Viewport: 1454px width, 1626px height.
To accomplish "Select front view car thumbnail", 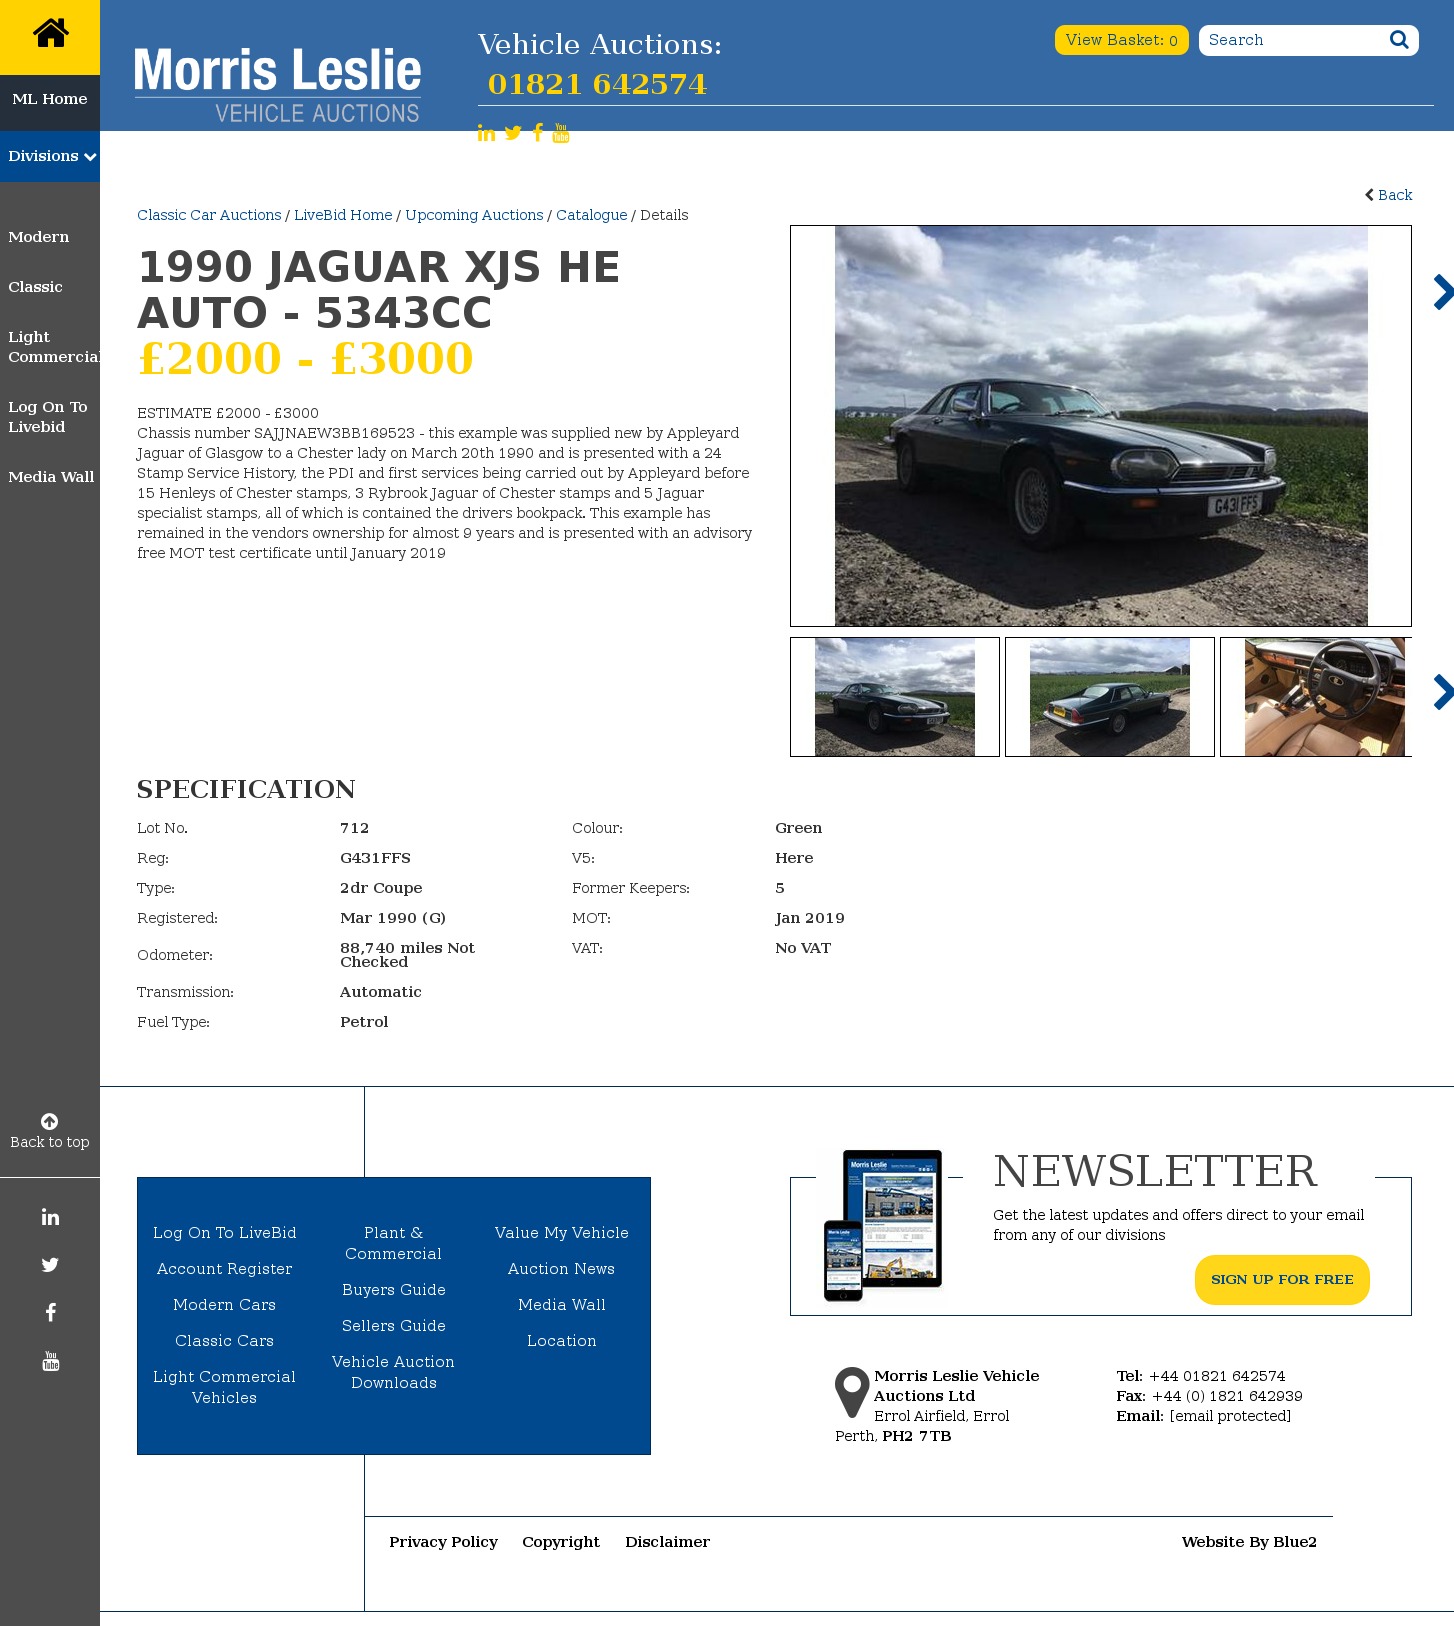I will pyautogui.click(x=895, y=697).
